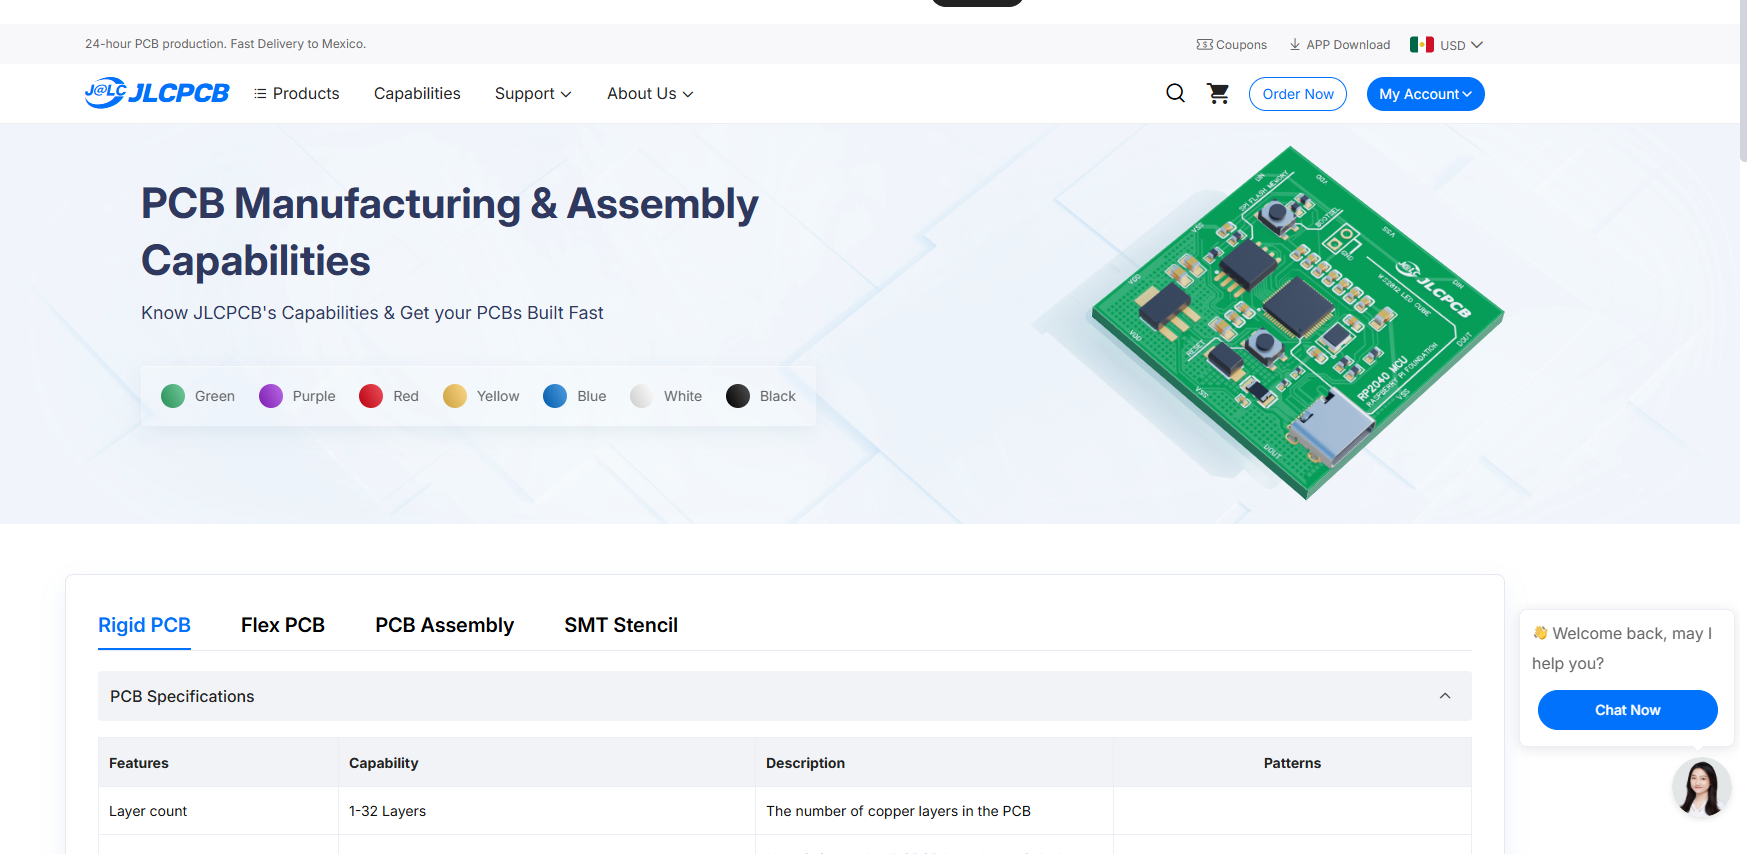Open the search magnifier icon
This screenshot has height=854, width=1747.
[x=1176, y=93]
